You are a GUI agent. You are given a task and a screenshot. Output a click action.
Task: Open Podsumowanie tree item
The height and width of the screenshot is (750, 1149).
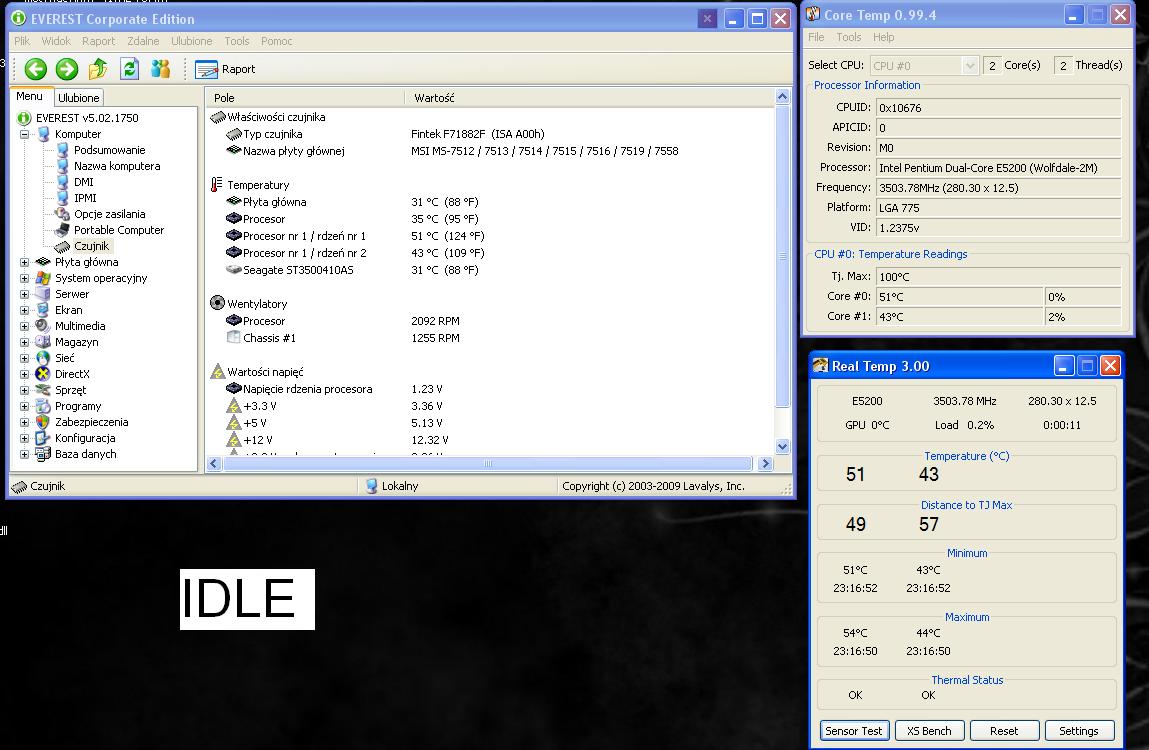[x=109, y=150]
